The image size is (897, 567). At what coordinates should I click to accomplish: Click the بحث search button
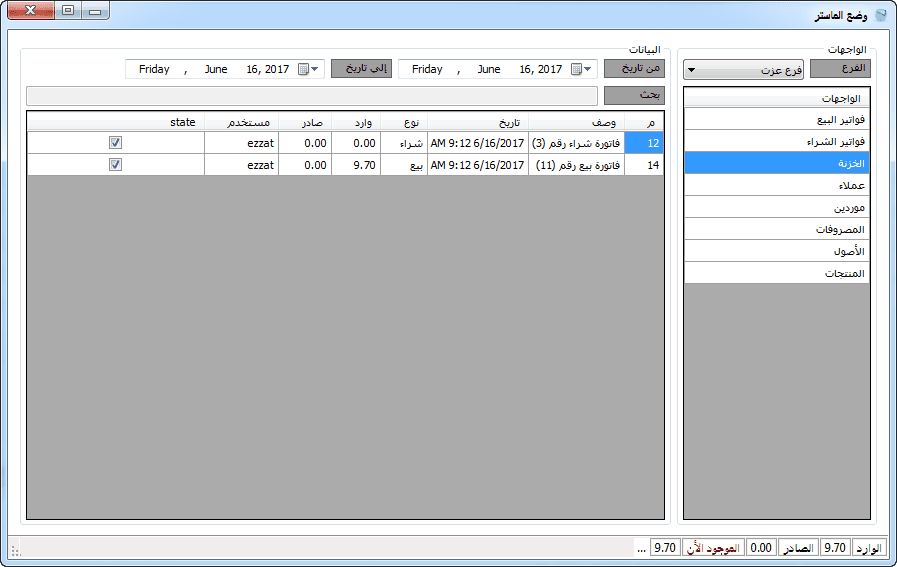(634, 96)
